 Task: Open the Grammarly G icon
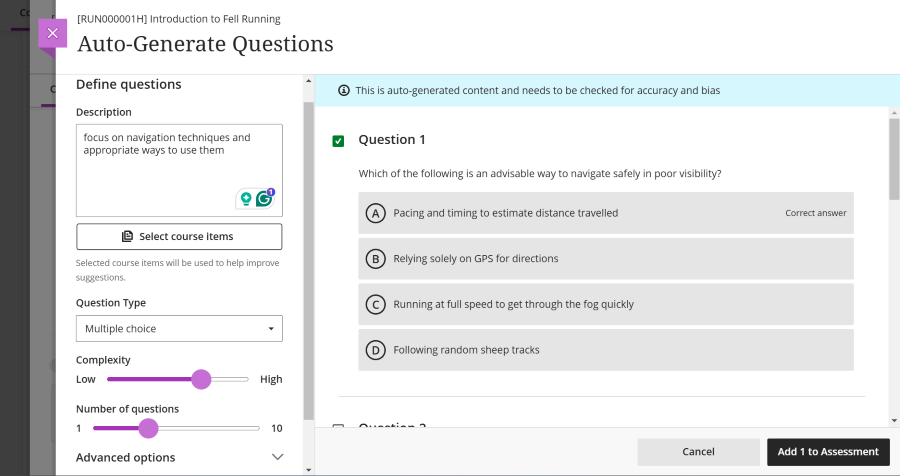265,199
